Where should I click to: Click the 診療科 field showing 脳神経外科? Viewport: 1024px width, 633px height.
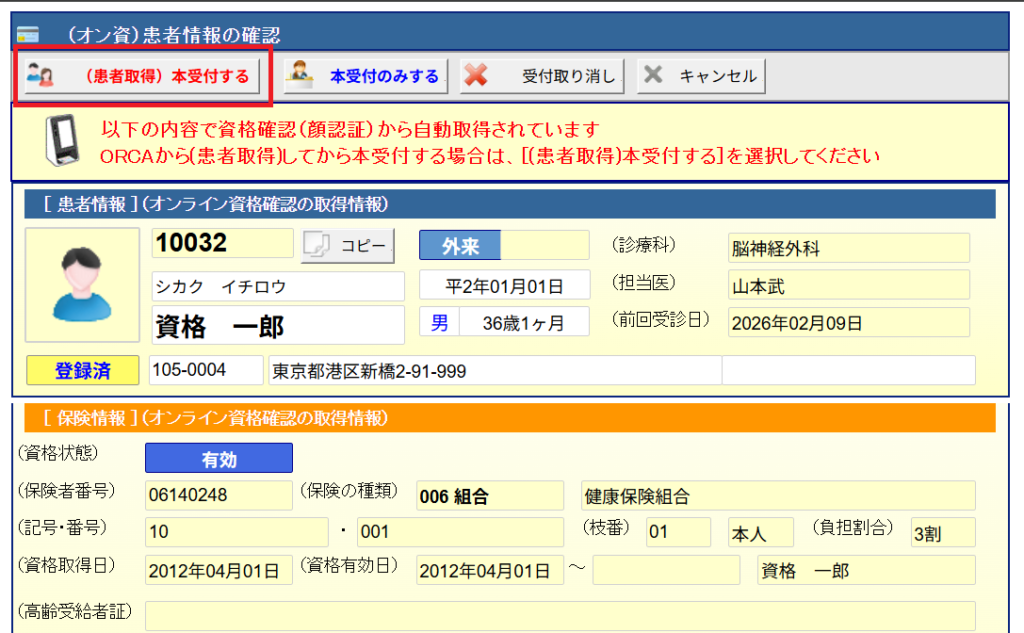(x=848, y=248)
